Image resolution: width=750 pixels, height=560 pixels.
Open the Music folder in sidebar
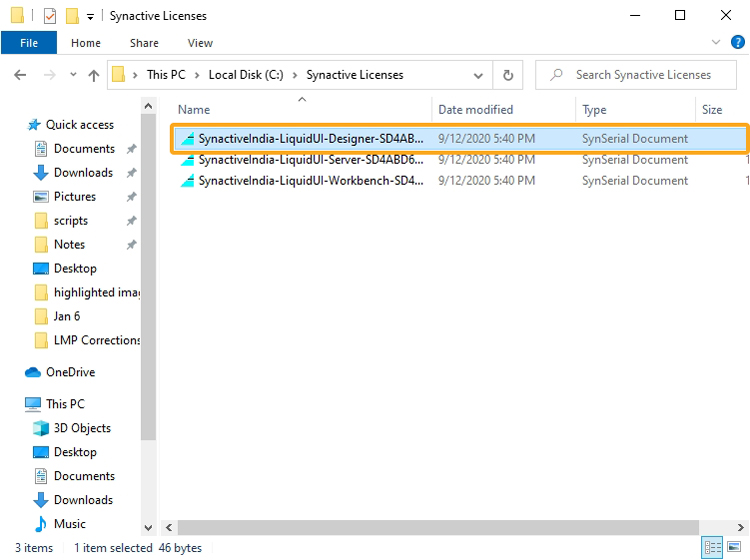tap(69, 524)
